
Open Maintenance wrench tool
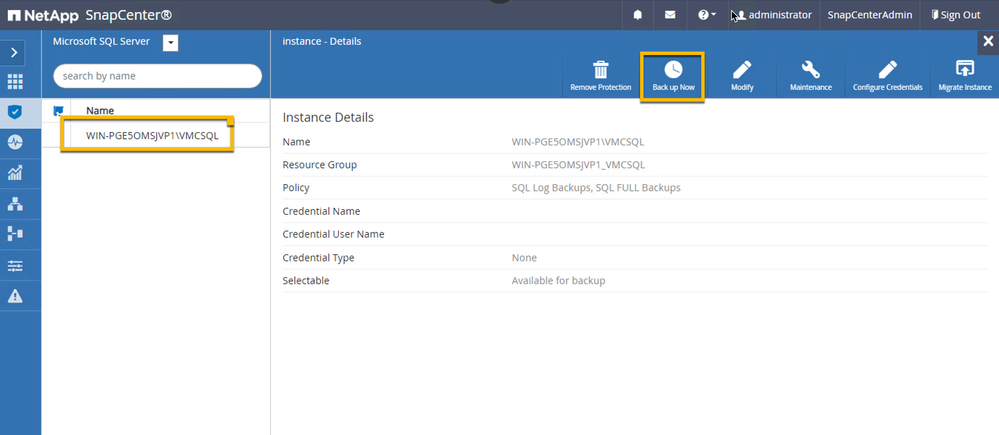[x=810, y=70]
